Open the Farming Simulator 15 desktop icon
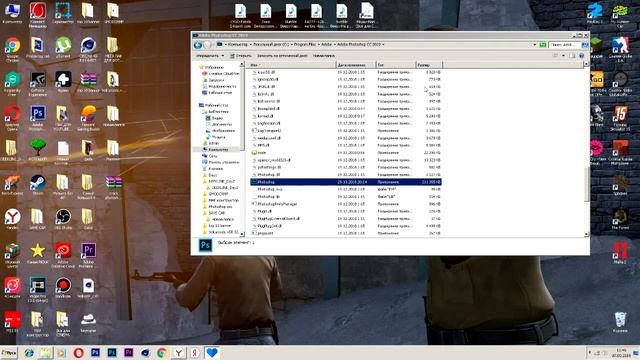 pos(620,118)
